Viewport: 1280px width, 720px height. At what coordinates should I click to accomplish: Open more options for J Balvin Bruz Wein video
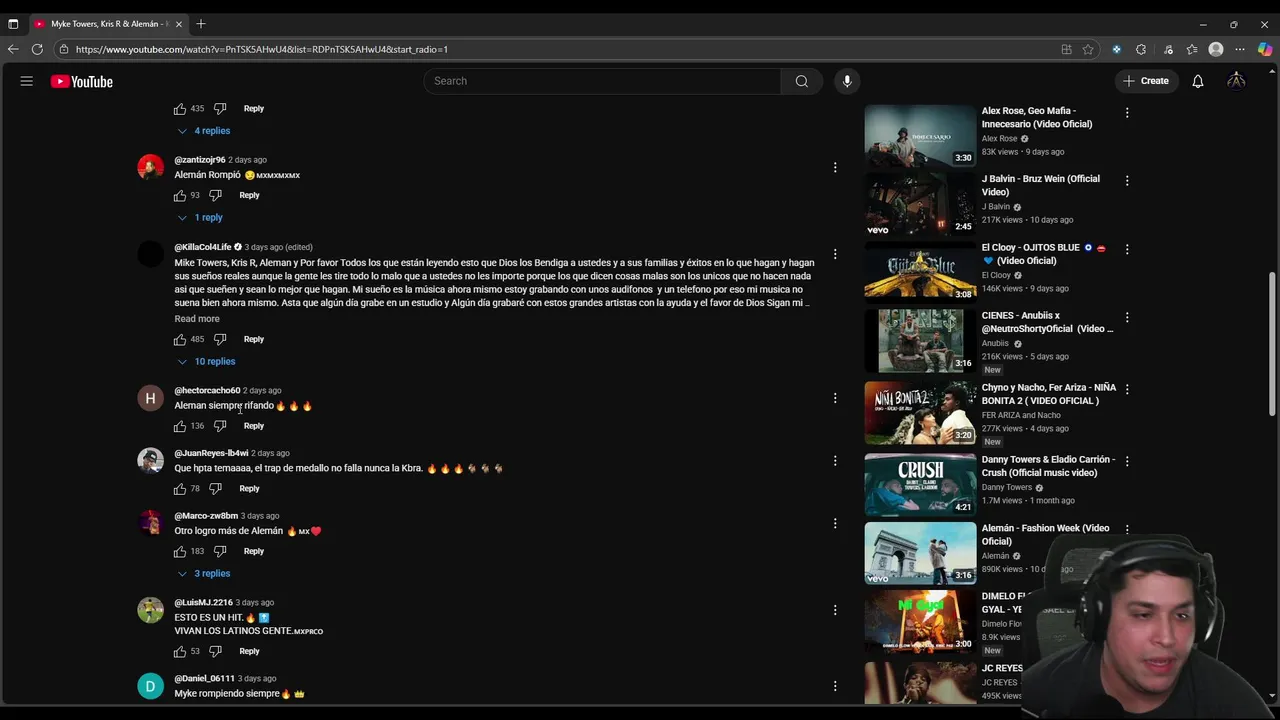tap(1127, 181)
